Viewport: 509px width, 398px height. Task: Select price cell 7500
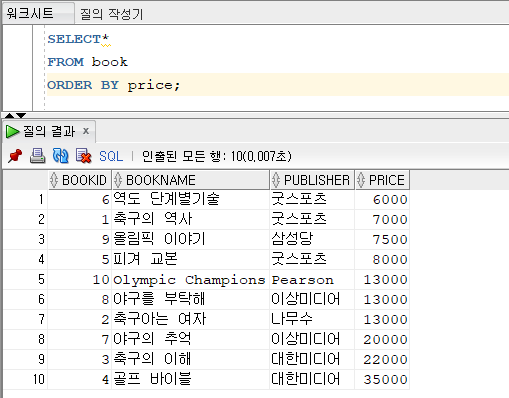pyautogui.click(x=382, y=239)
